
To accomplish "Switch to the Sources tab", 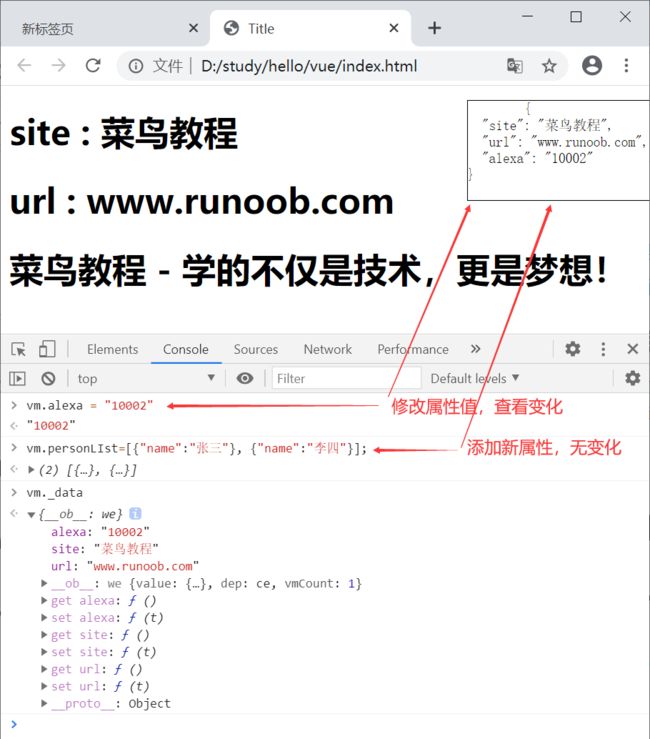I will point(256,349).
